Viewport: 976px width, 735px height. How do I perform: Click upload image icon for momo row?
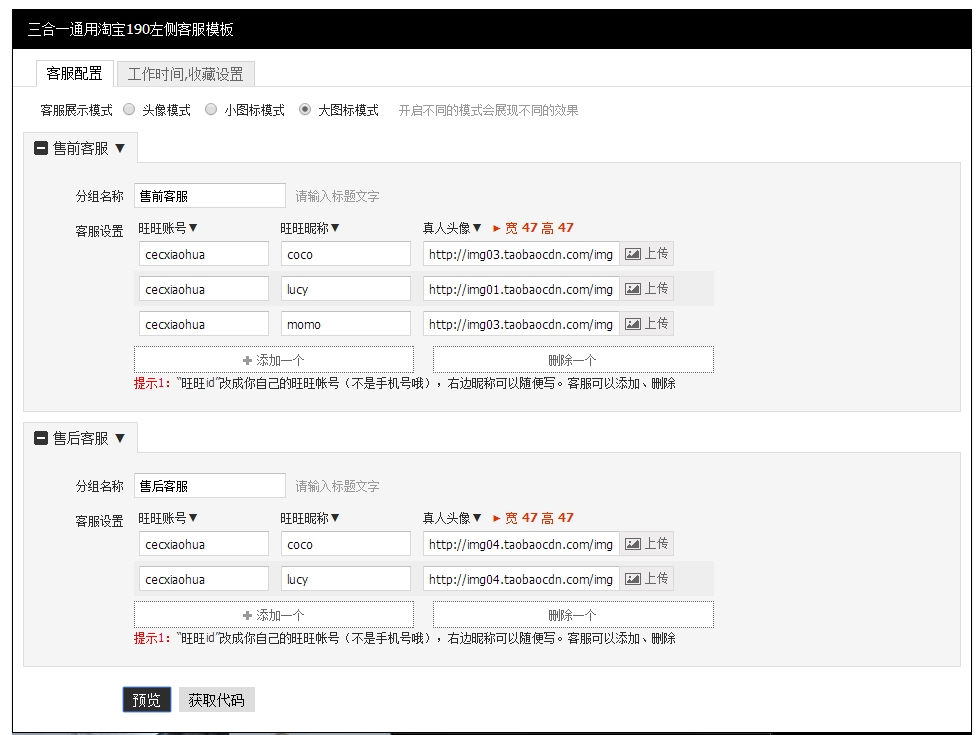coord(633,324)
